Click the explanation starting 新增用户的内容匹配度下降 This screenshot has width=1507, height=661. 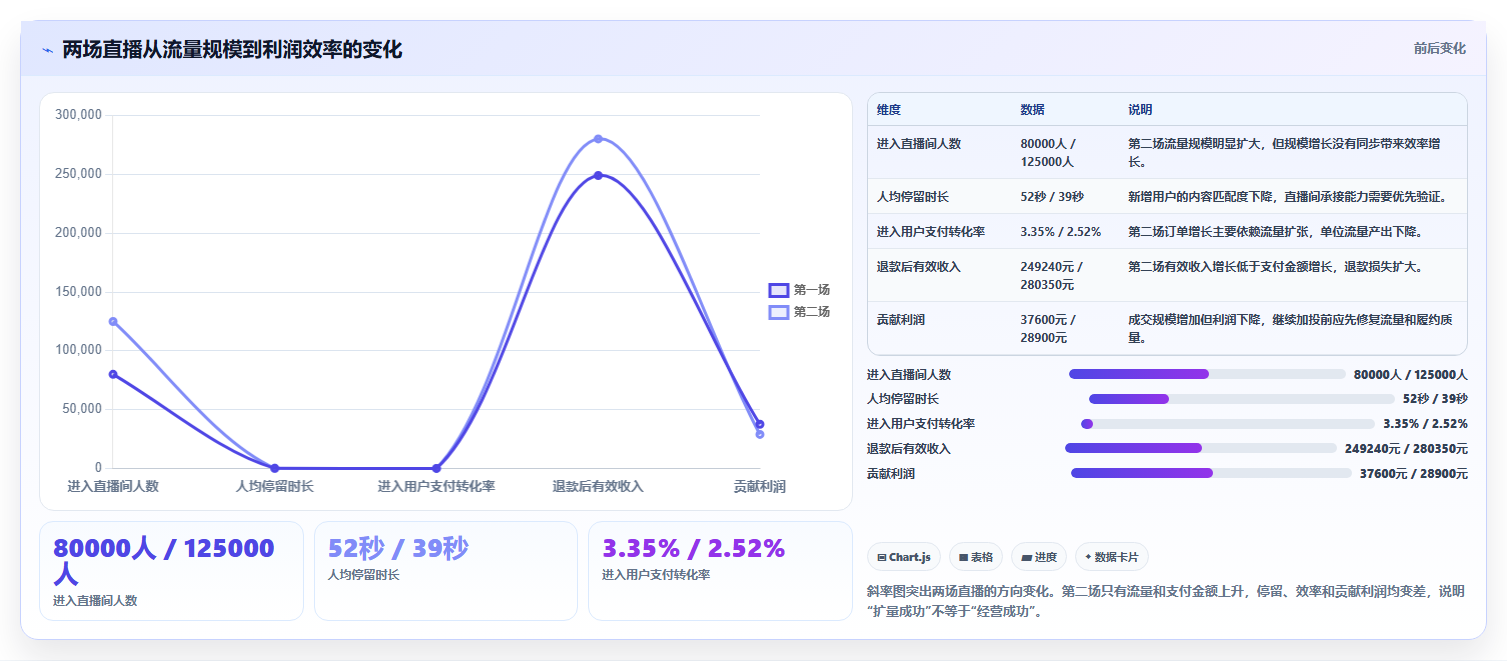(x=1287, y=196)
